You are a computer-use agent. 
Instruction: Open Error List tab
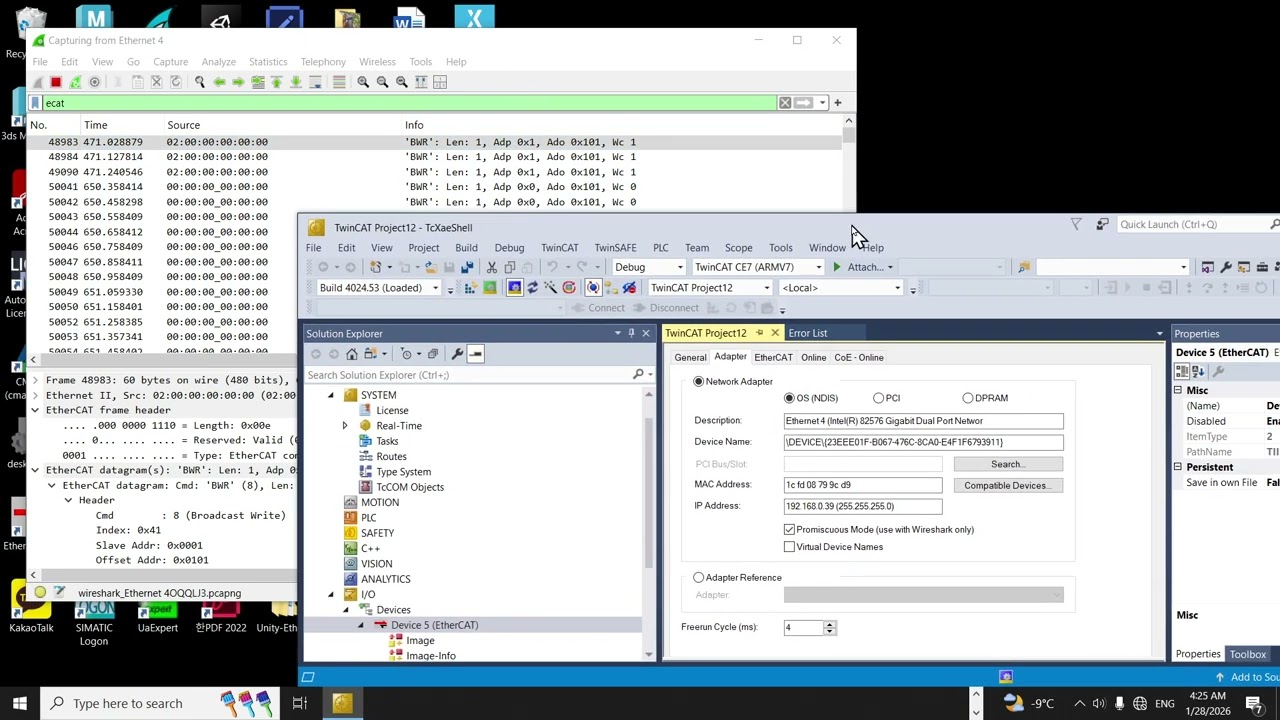pyautogui.click(x=807, y=333)
